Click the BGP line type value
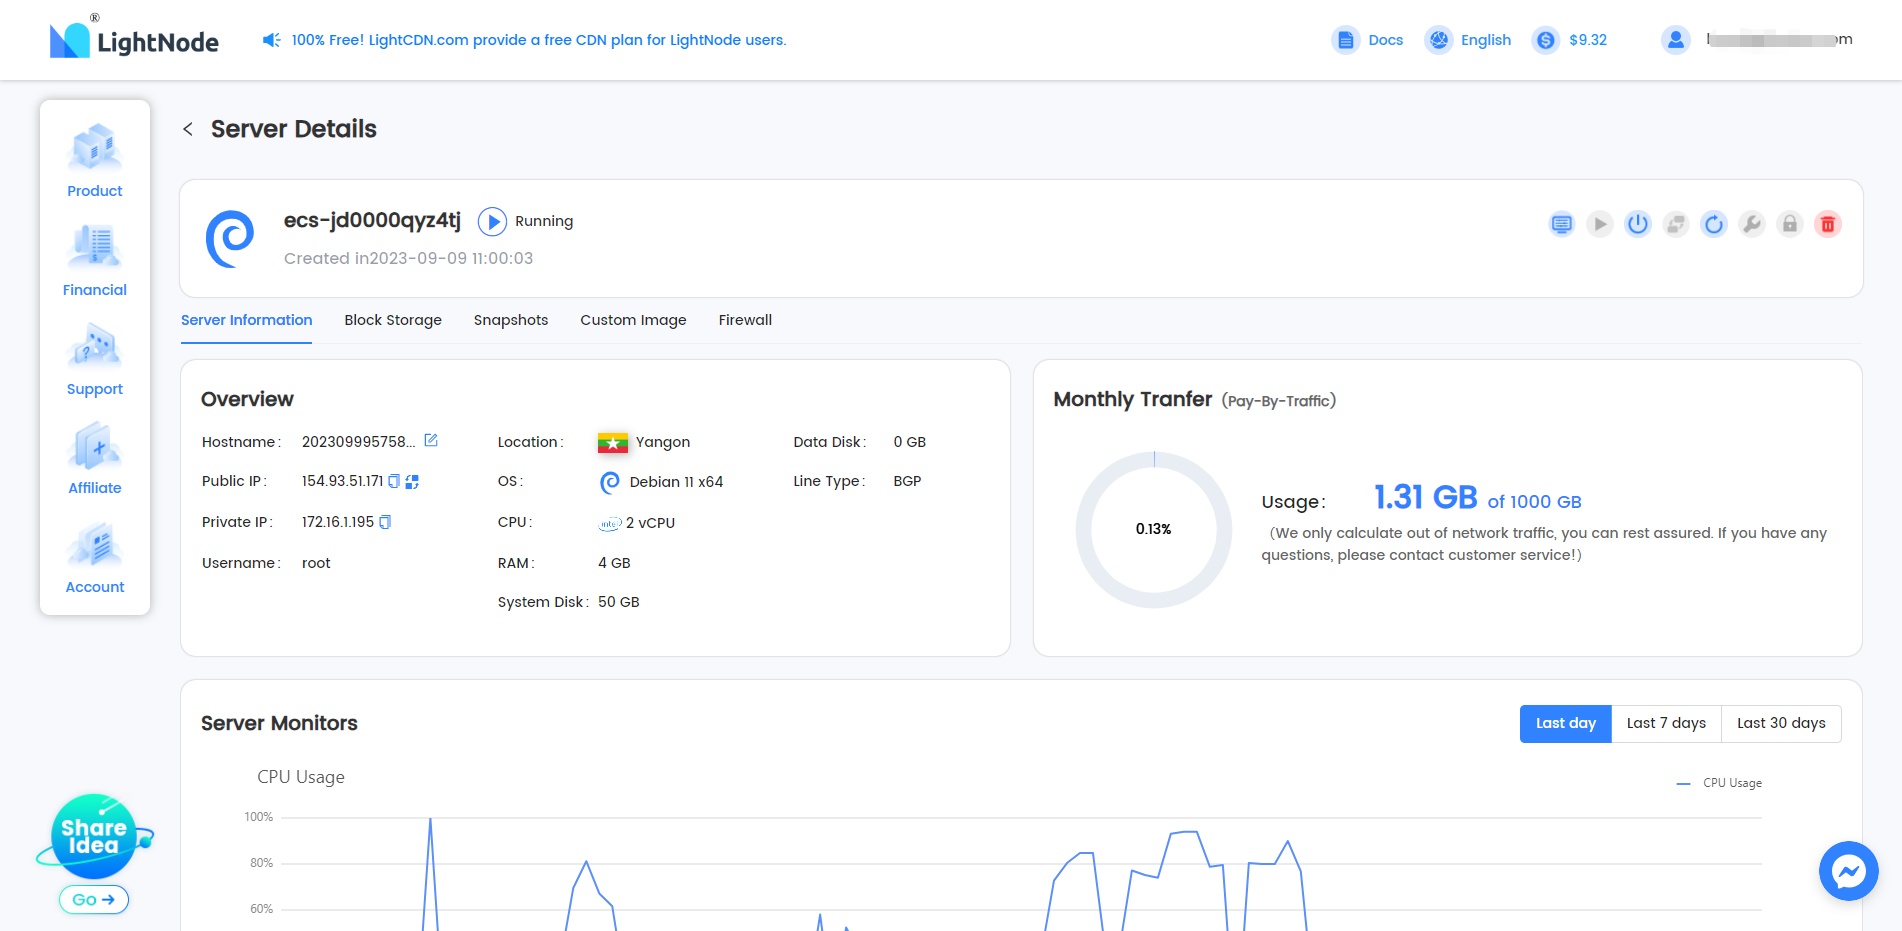Viewport: 1902px width, 931px height. (907, 481)
